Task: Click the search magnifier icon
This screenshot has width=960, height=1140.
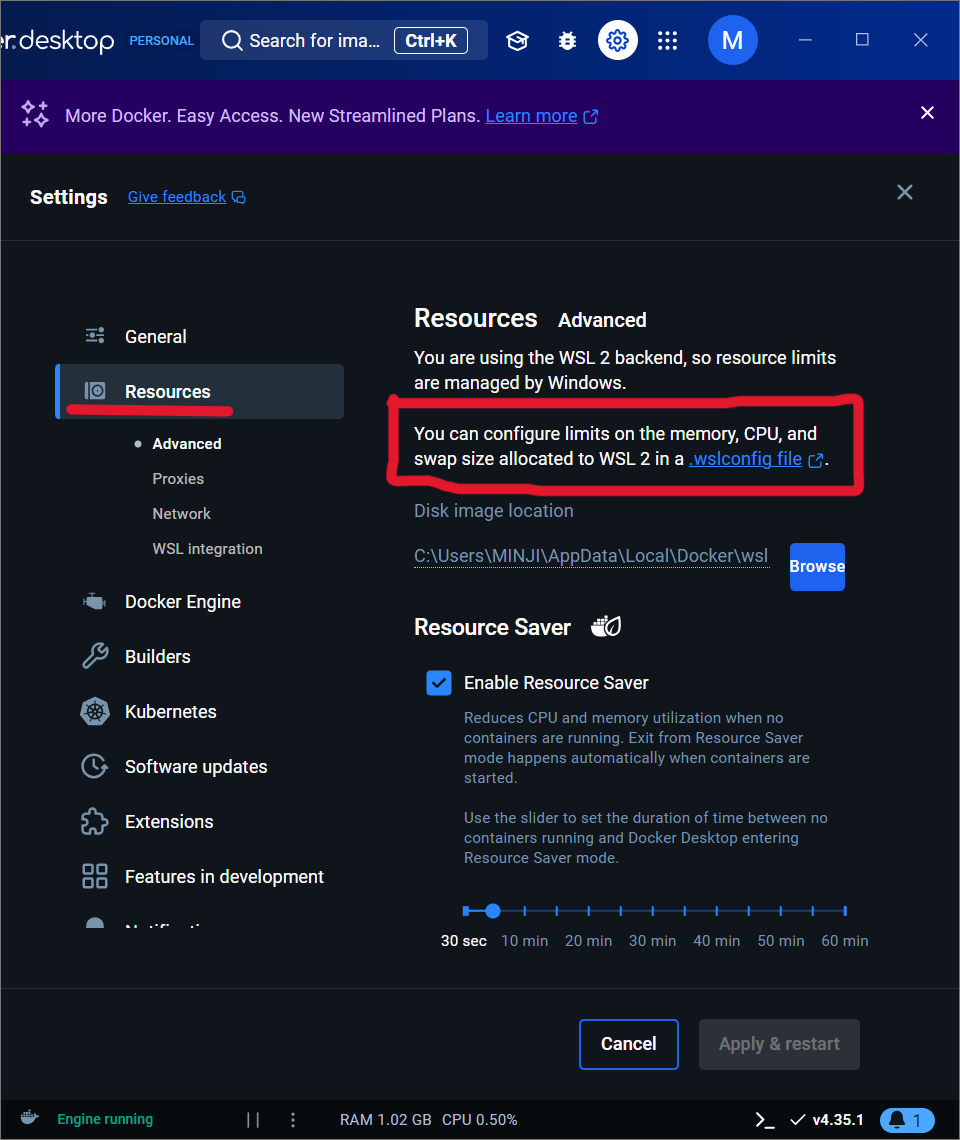Action: pos(232,41)
